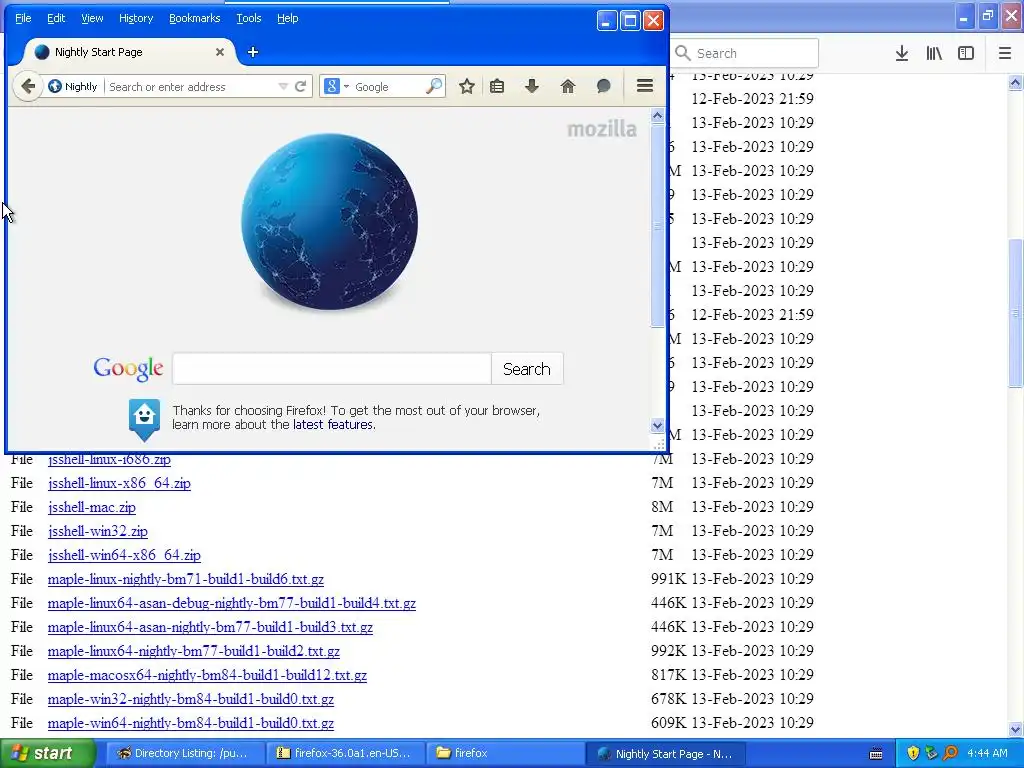Open the Edit menu
The height and width of the screenshot is (768, 1024).
pos(56,18)
